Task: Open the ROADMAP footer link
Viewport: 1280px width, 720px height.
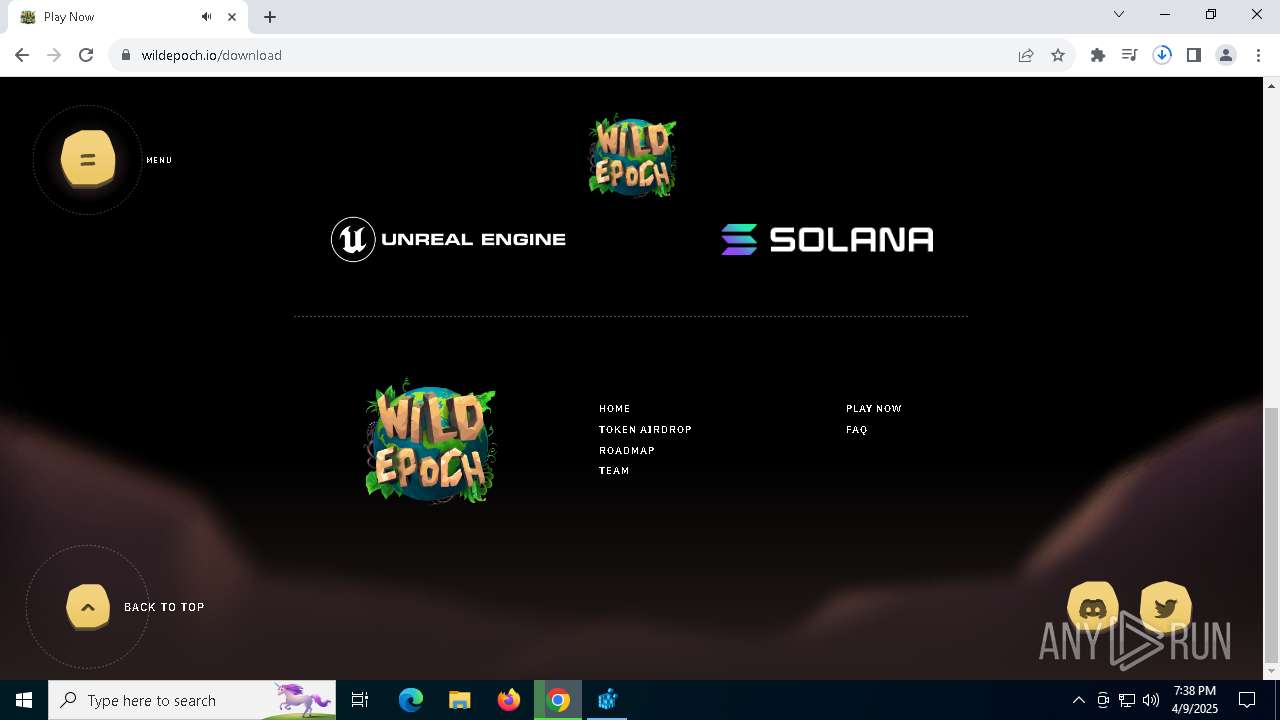Action: point(627,451)
